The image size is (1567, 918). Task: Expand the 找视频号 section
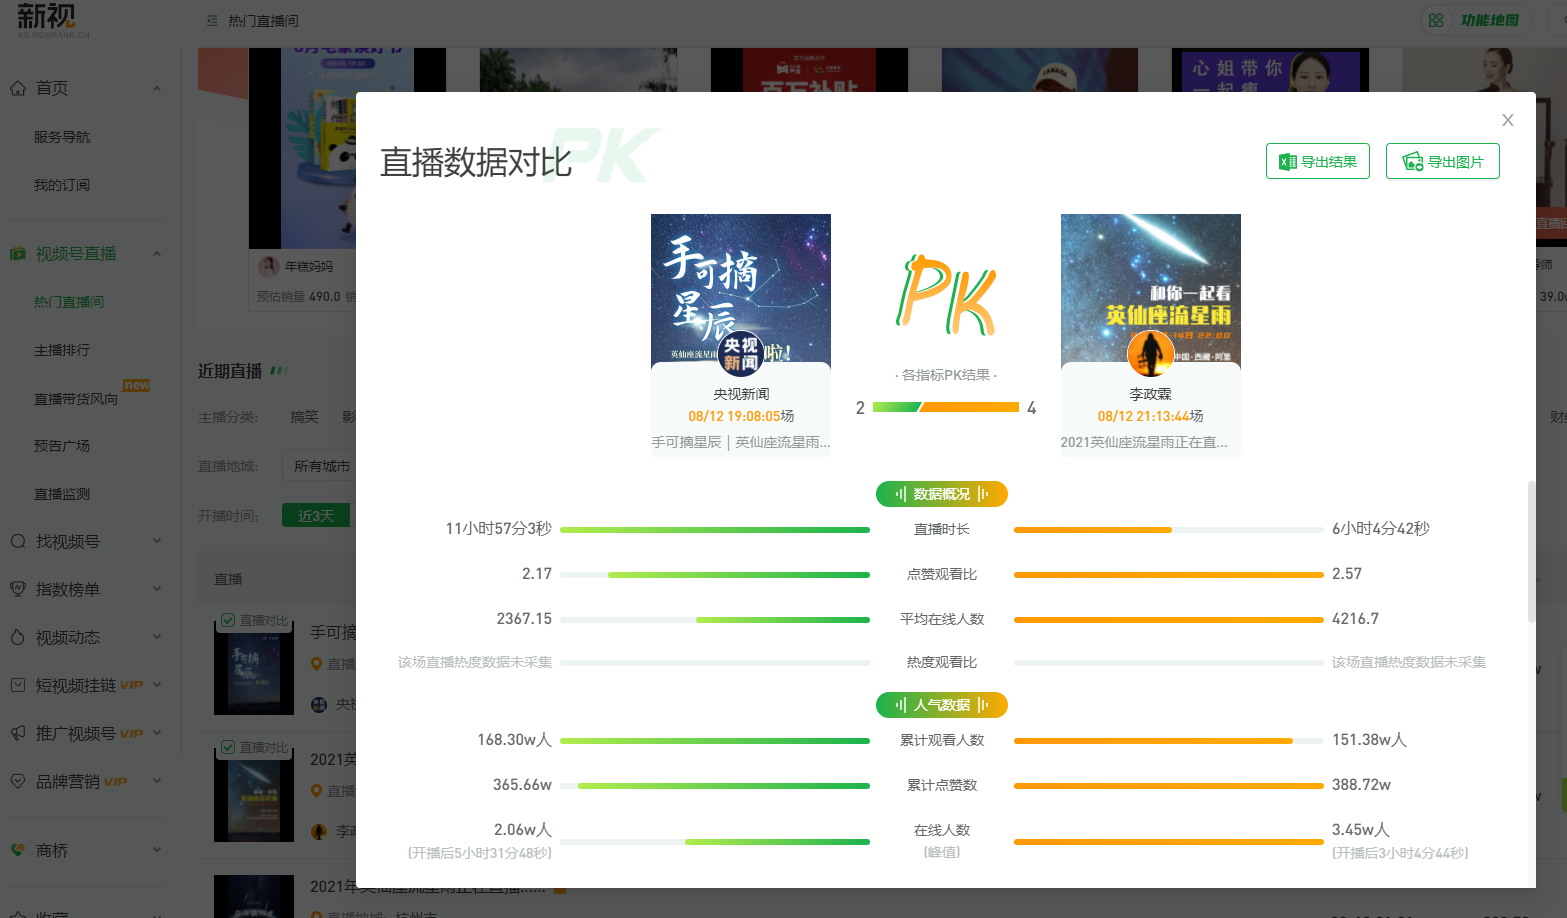click(x=157, y=541)
